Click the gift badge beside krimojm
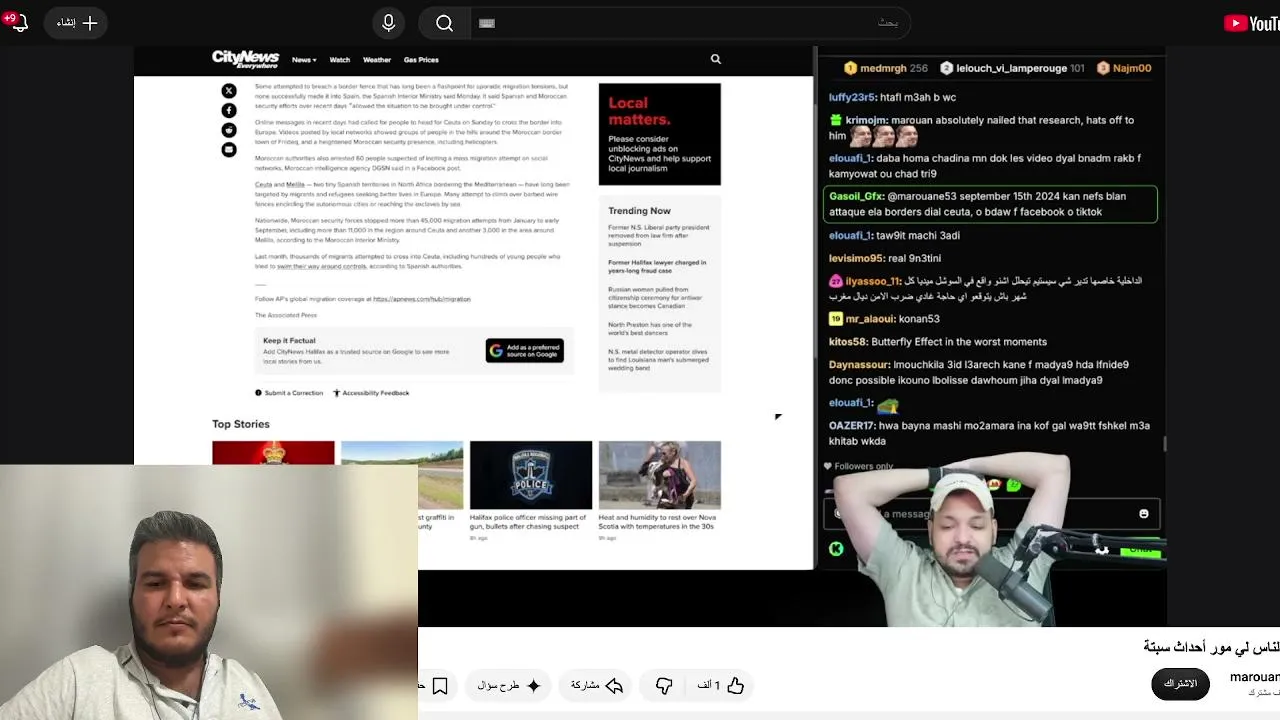 [x=836, y=120]
